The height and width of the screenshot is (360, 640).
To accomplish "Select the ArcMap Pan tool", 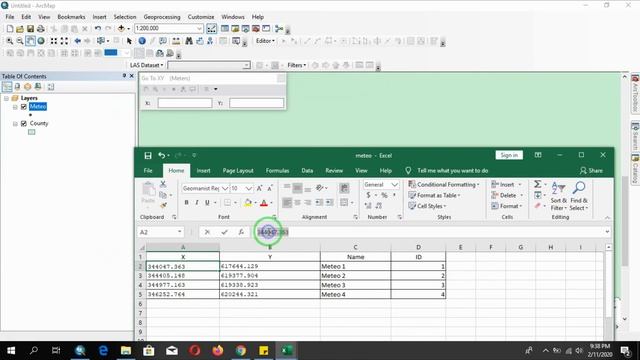I will pyautogui.click(x=30, y=41).
